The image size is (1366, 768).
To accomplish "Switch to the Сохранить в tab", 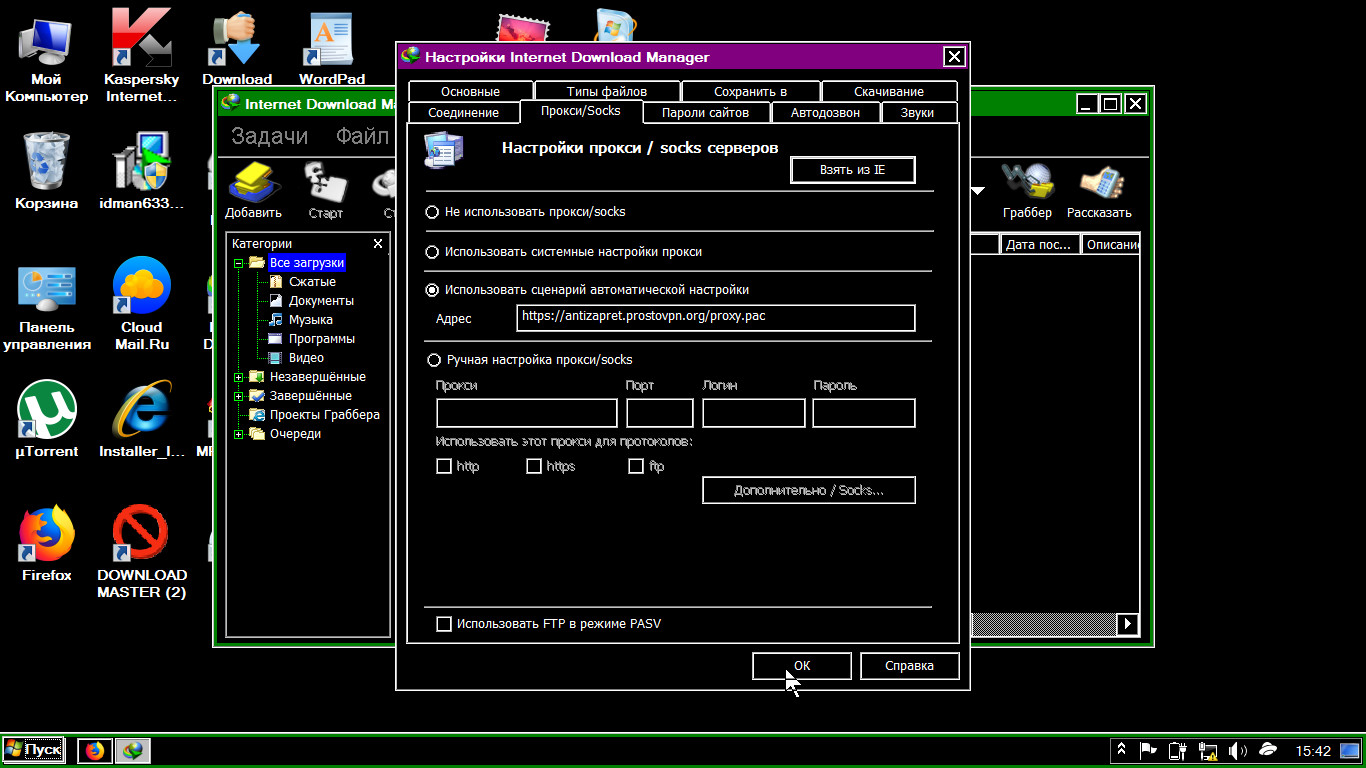I will point(751,91).
